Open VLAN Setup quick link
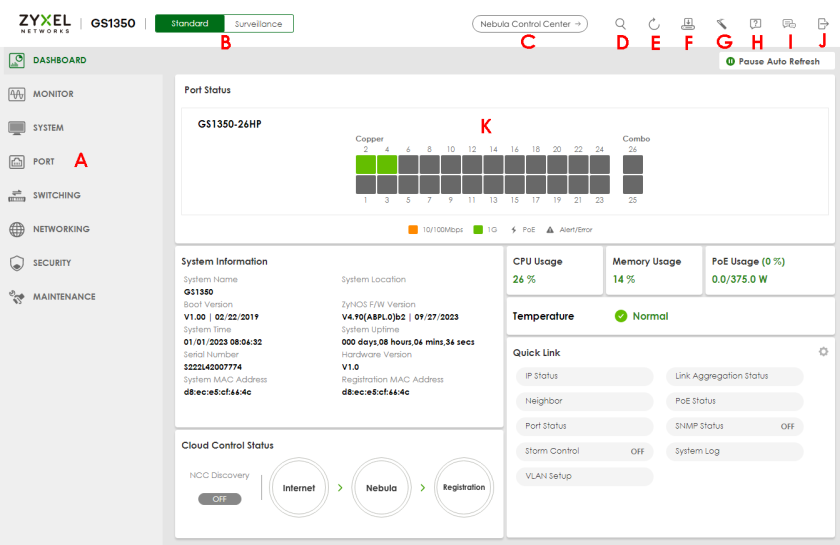The width and height of the screenshot is (840, 545). (x=584, y=476)
